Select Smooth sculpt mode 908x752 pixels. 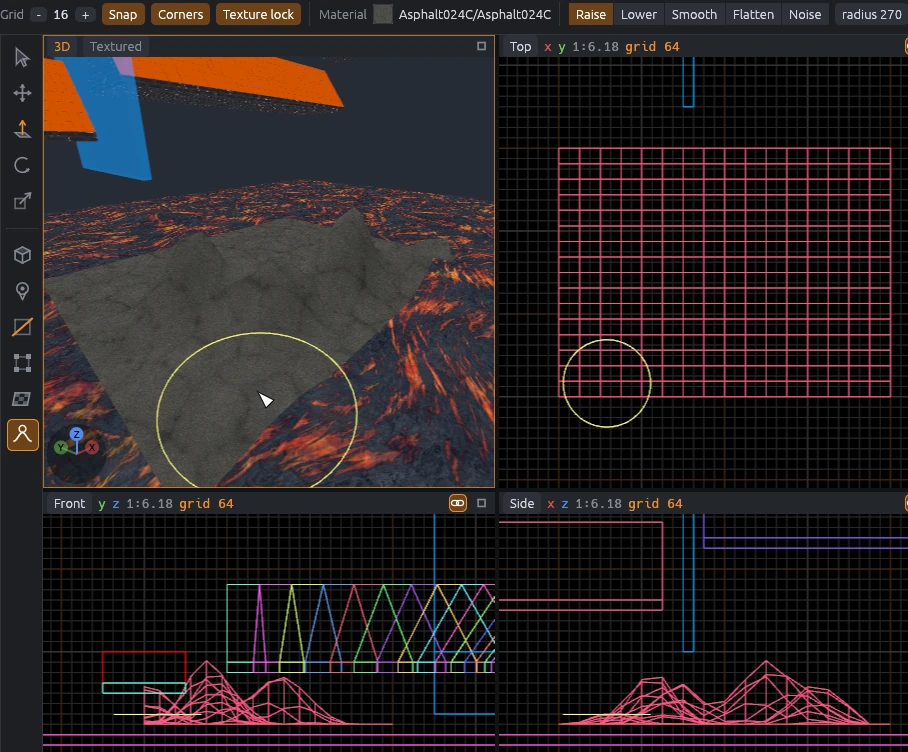click(694, 14)
